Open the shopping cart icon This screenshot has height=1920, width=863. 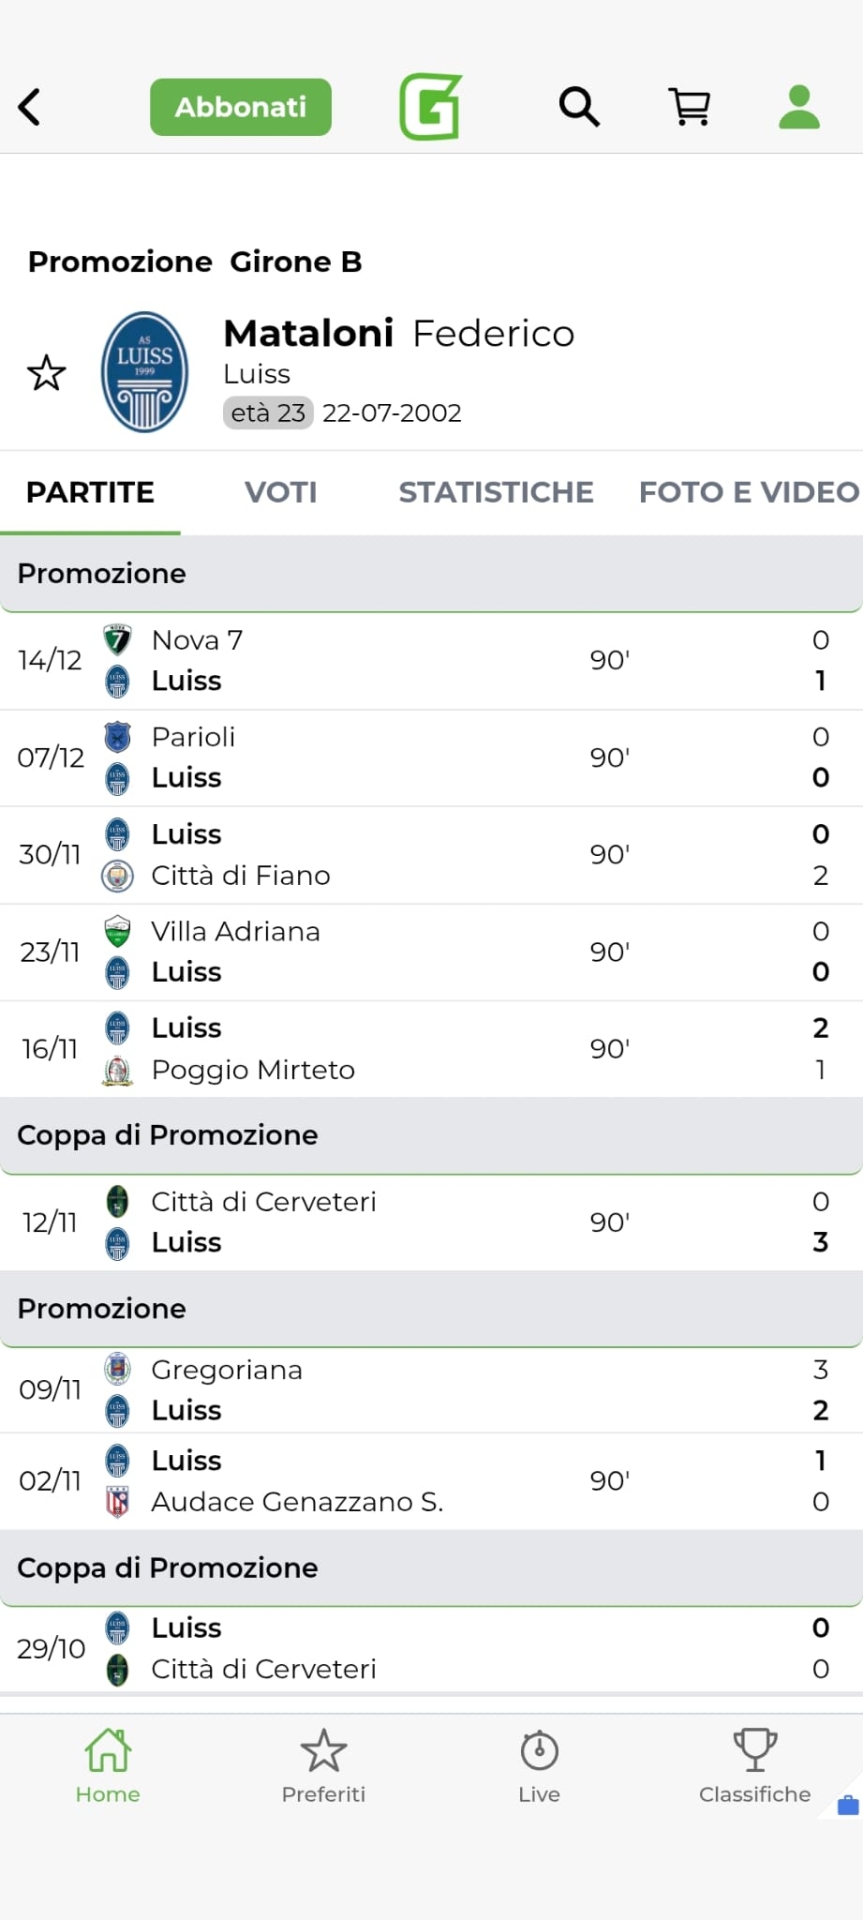pos(689,106)
